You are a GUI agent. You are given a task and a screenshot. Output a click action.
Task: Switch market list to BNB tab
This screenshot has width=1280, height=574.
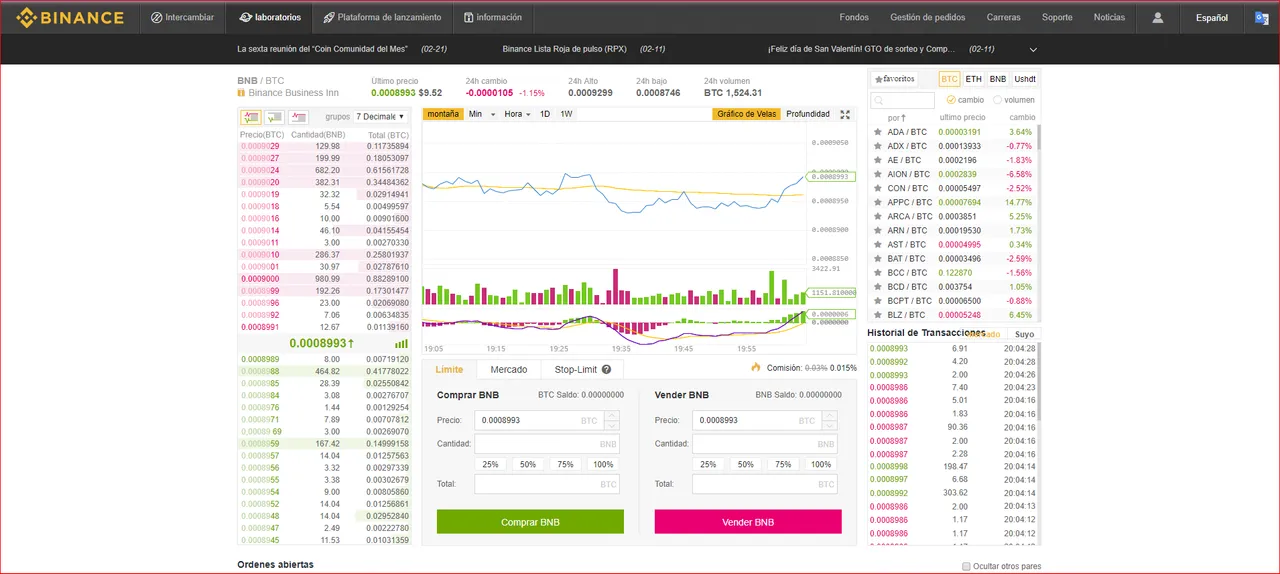pyautogui.click(x=998, y=79)
